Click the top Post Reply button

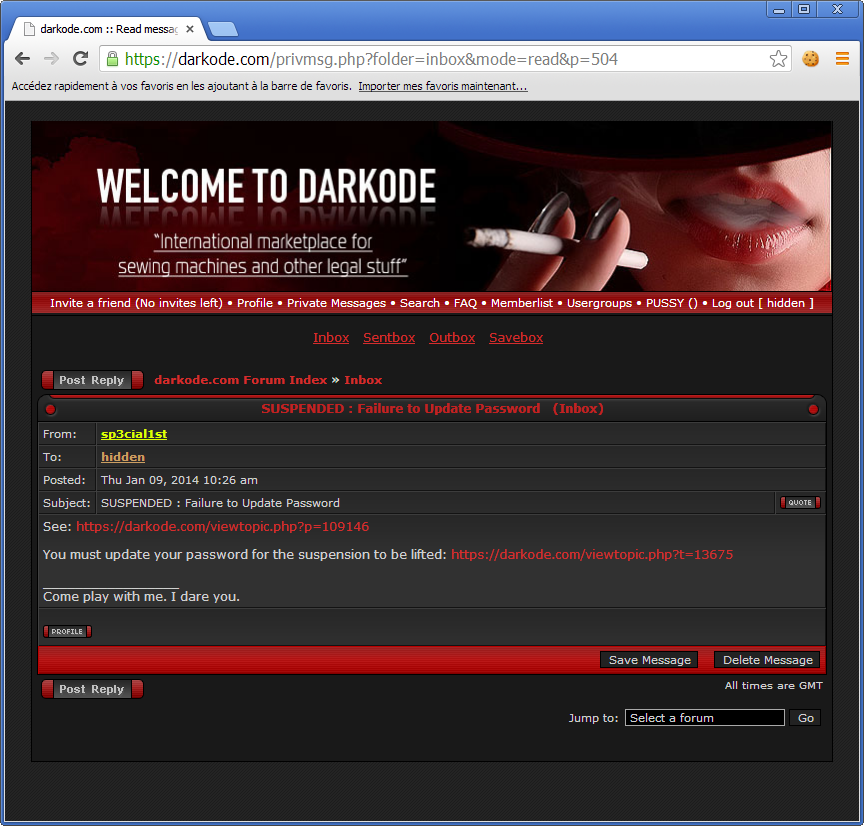92,380
